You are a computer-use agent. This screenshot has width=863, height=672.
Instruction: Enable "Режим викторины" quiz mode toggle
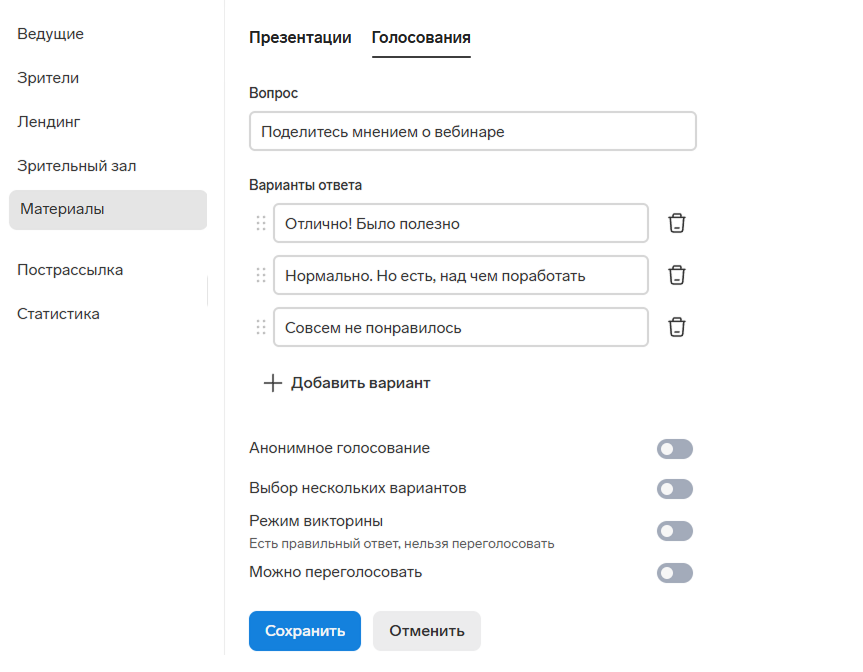pos(674,531)
